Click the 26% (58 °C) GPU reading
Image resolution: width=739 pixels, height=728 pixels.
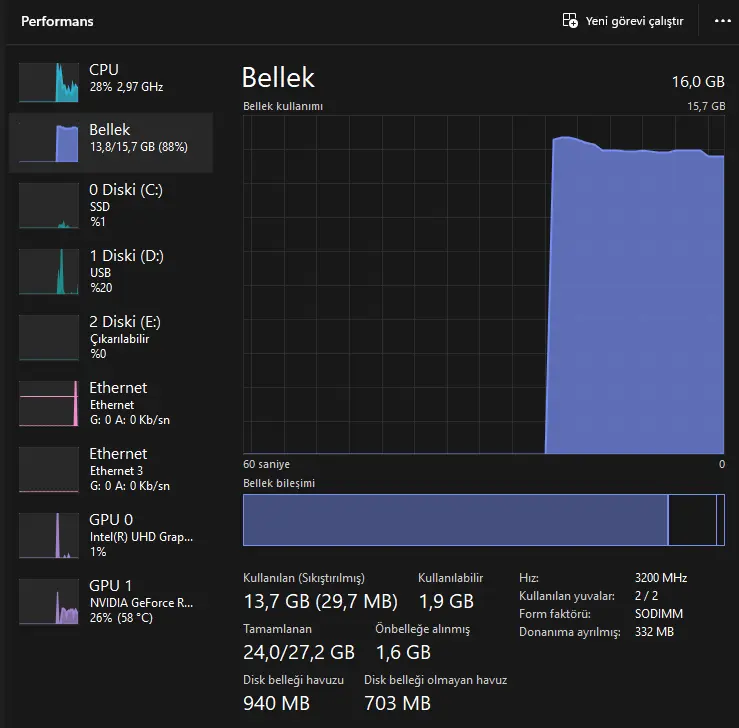point(121,618)
